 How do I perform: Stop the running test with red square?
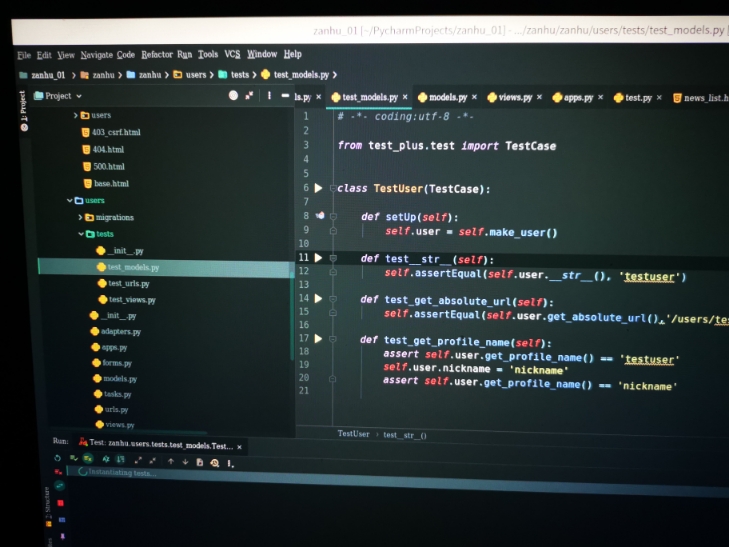point(60,503)
